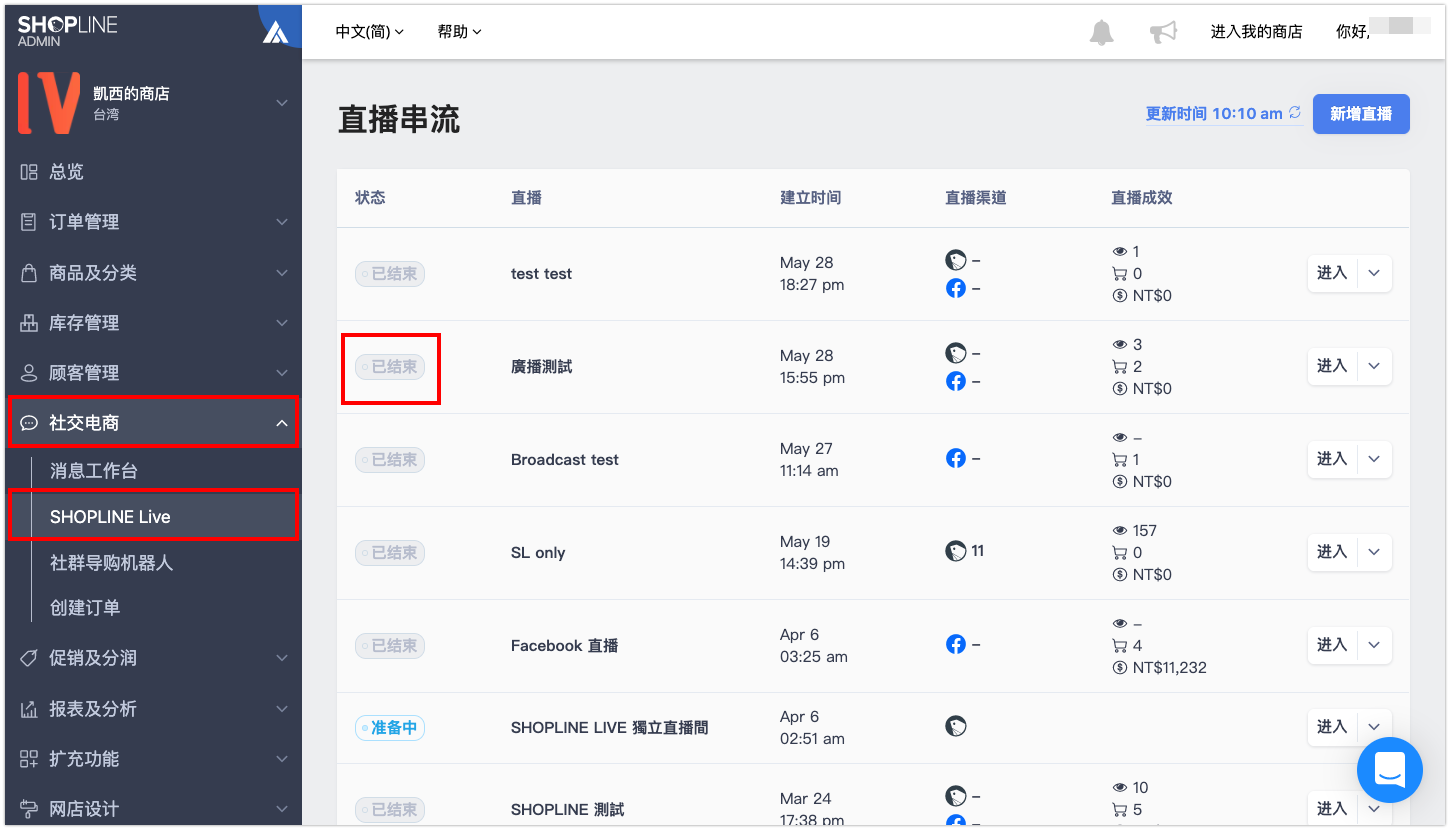This screenshot has width=1450, height=830.
Task: Click the megaphone announcements icon
Action: [1162, 32]
